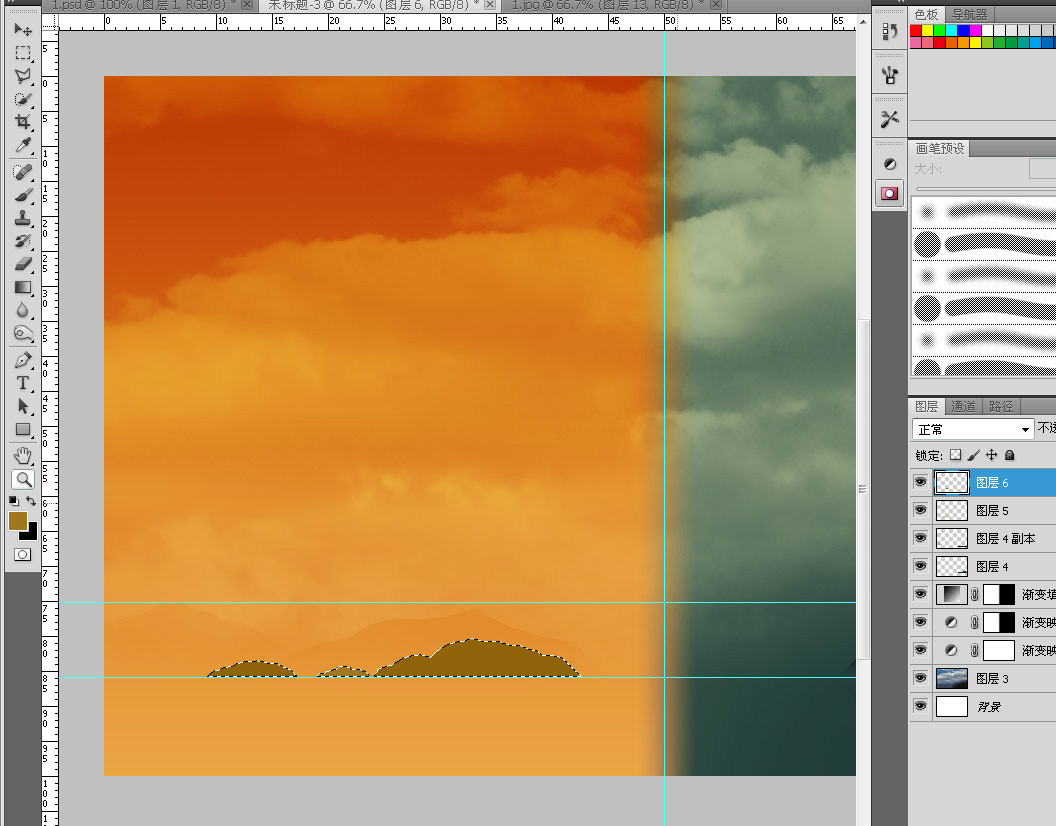Toggle lock image pixels
The height and width of the screenshot is (826, 1056).
point(973,455)
